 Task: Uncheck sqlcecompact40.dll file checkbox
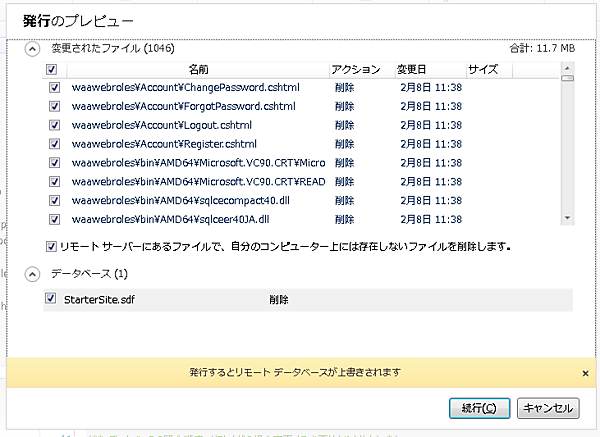55,163
